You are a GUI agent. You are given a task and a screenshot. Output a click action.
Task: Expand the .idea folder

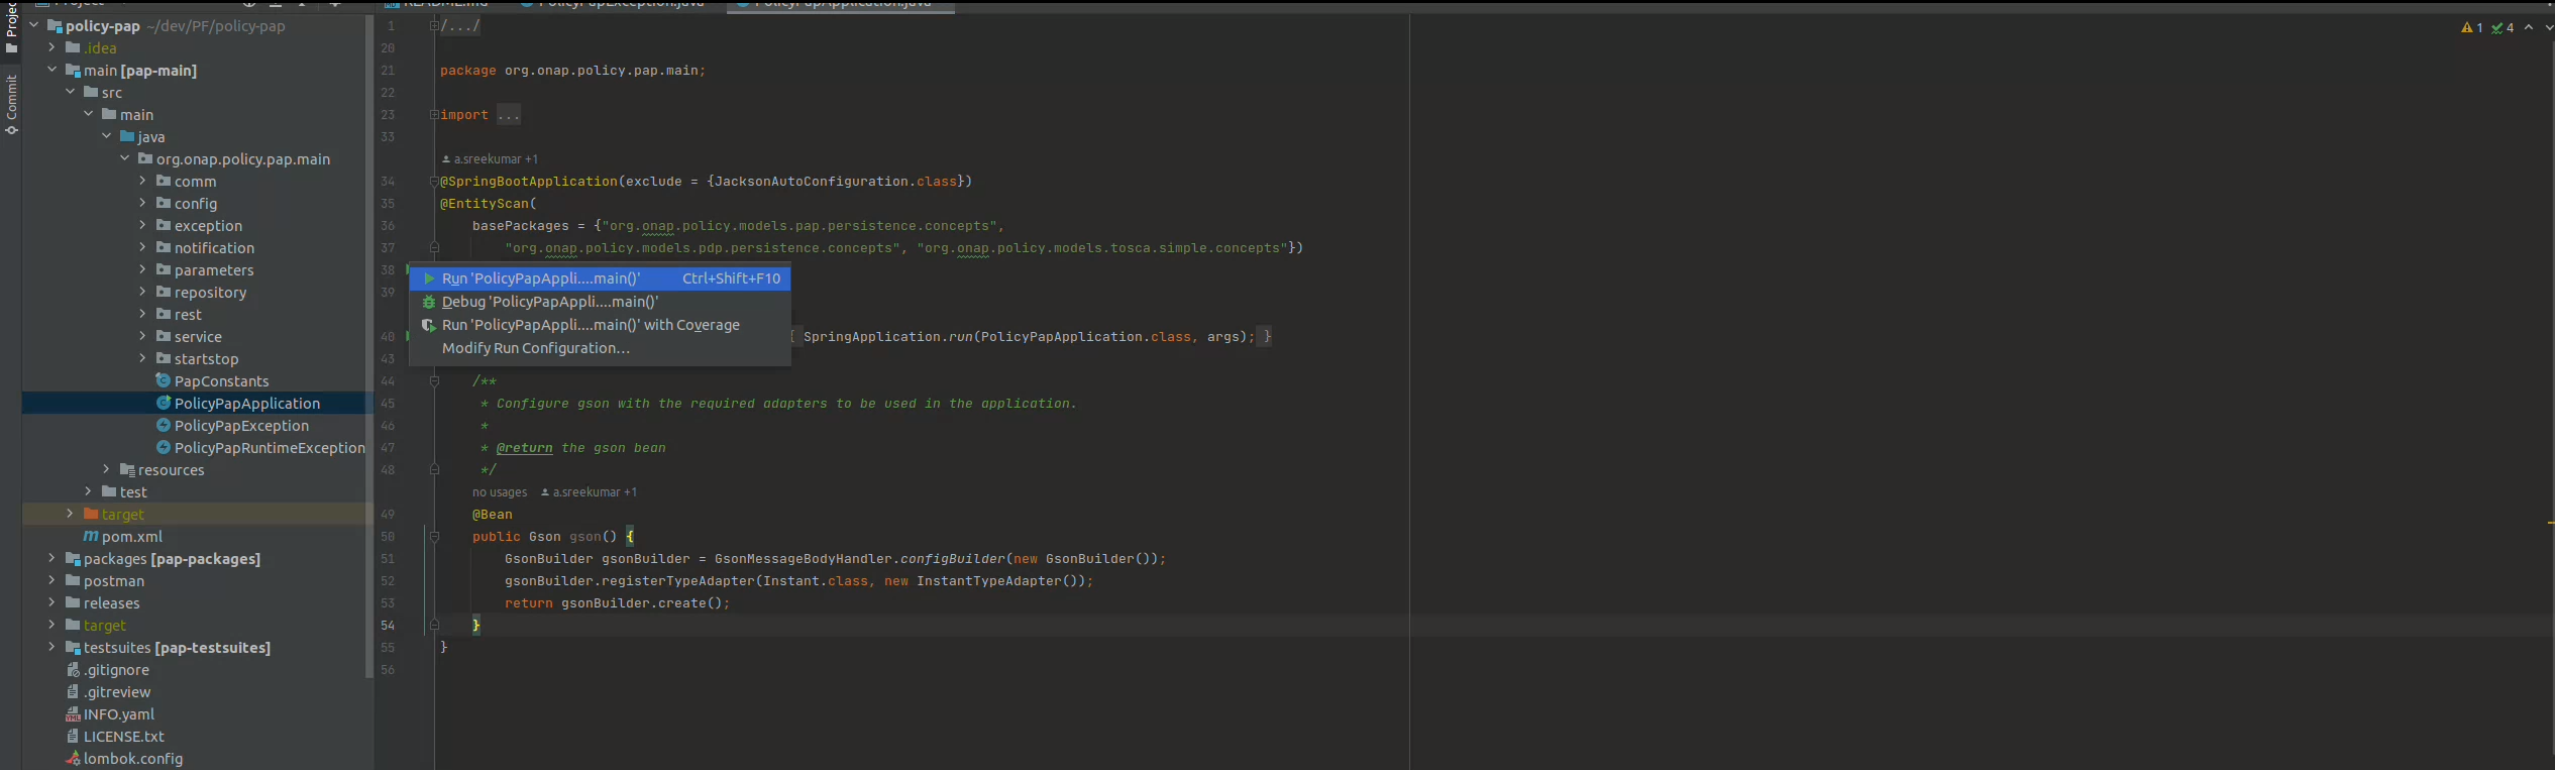pos(52,47)
